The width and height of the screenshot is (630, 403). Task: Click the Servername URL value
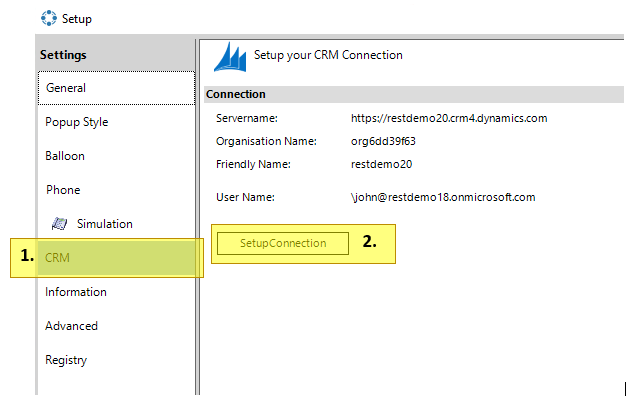point(449,118)
